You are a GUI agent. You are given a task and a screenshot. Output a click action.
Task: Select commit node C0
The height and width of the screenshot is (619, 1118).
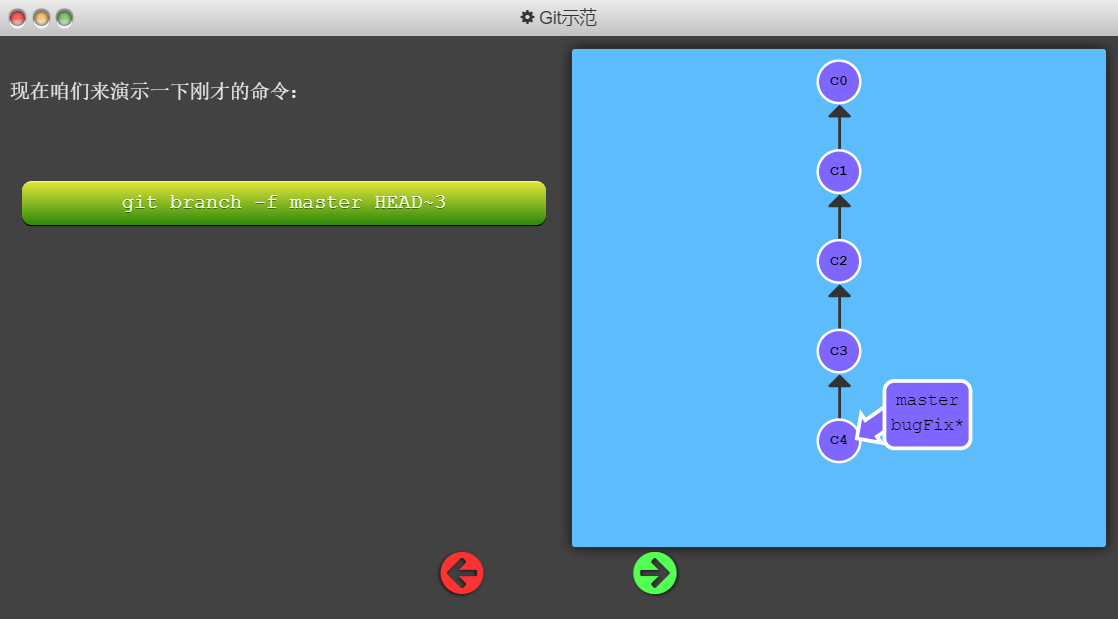[838, 81]
